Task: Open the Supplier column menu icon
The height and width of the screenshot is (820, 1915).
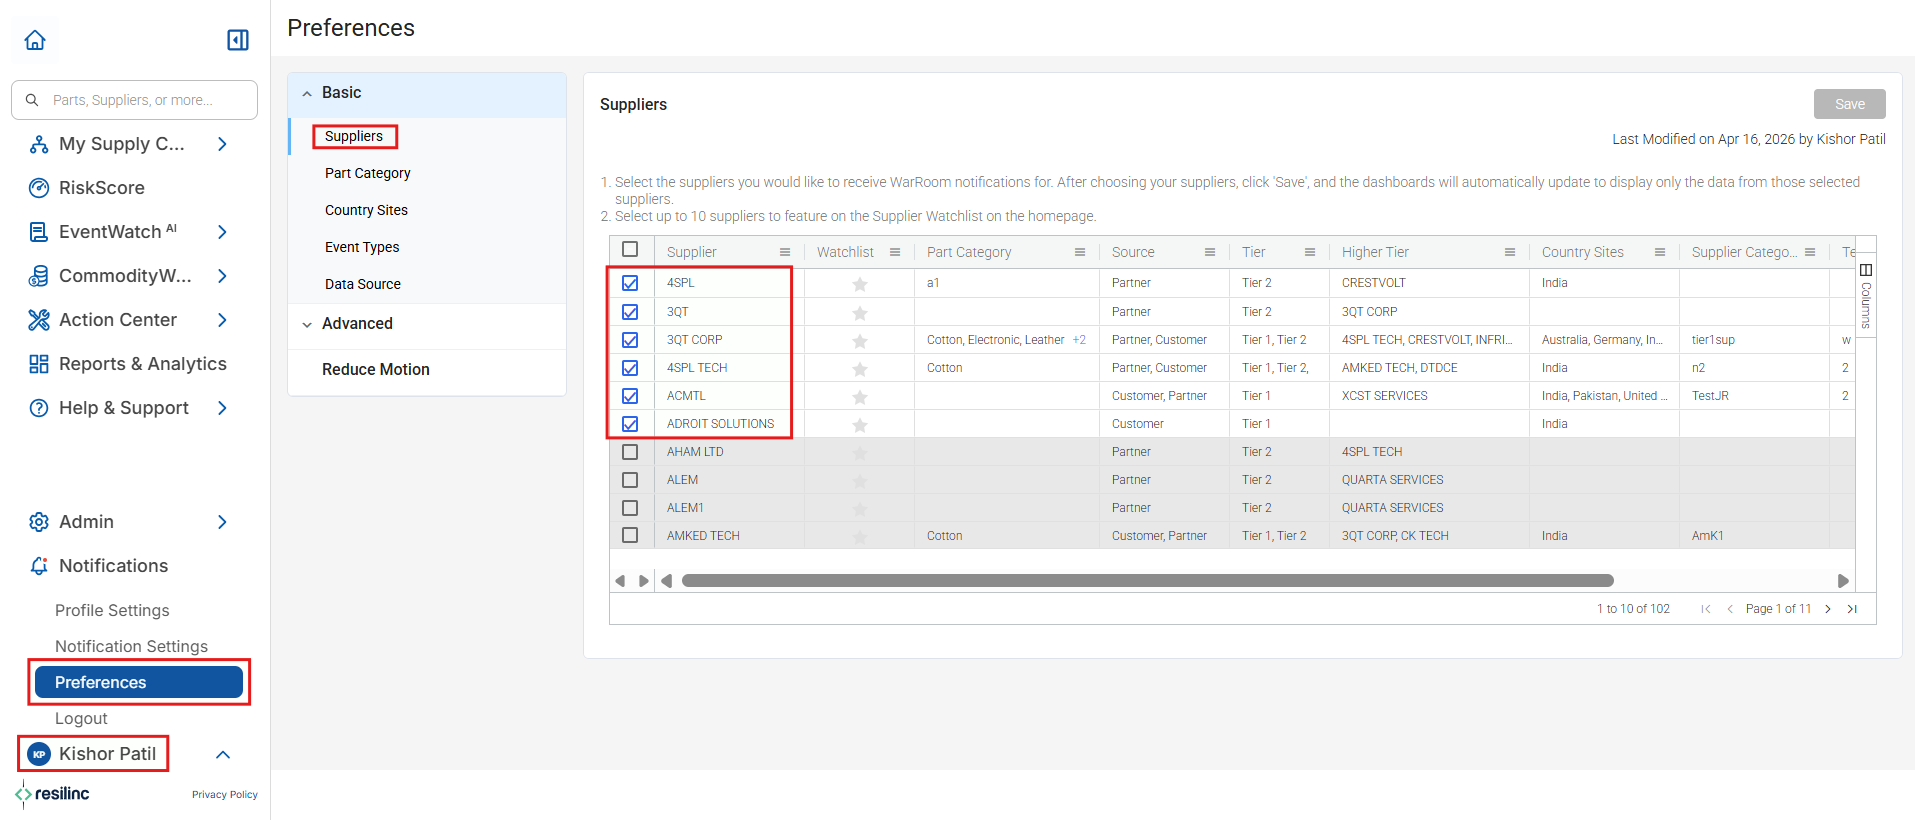Action: point(785,252)
